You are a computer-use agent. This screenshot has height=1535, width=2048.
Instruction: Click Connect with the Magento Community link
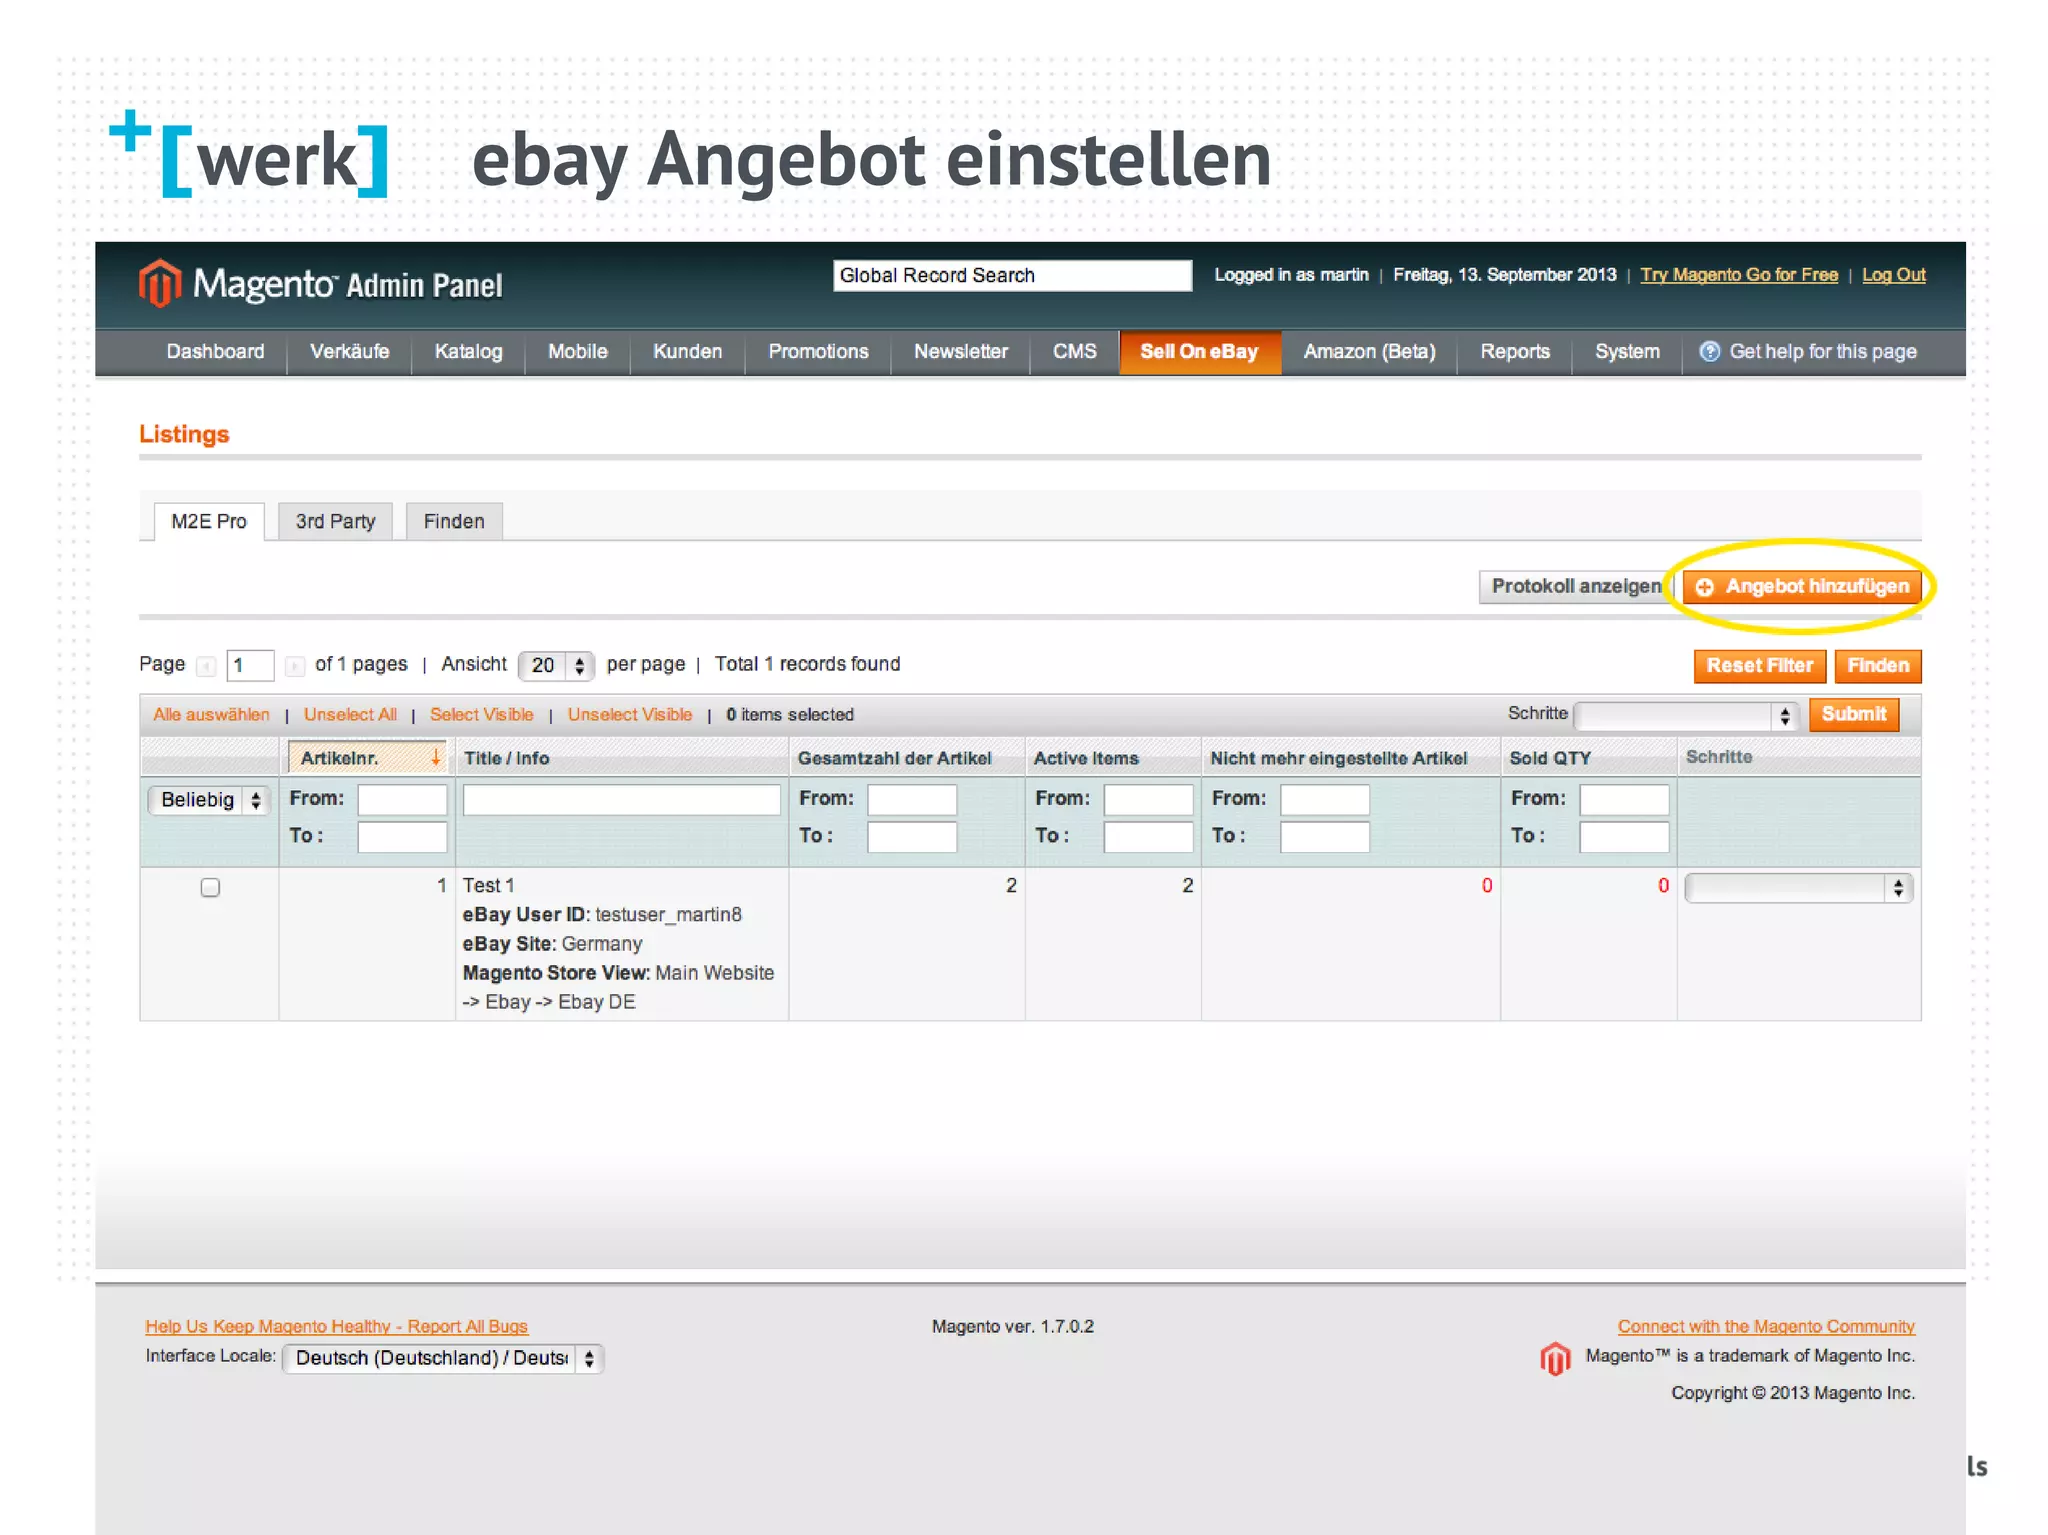point(1766,1327)
